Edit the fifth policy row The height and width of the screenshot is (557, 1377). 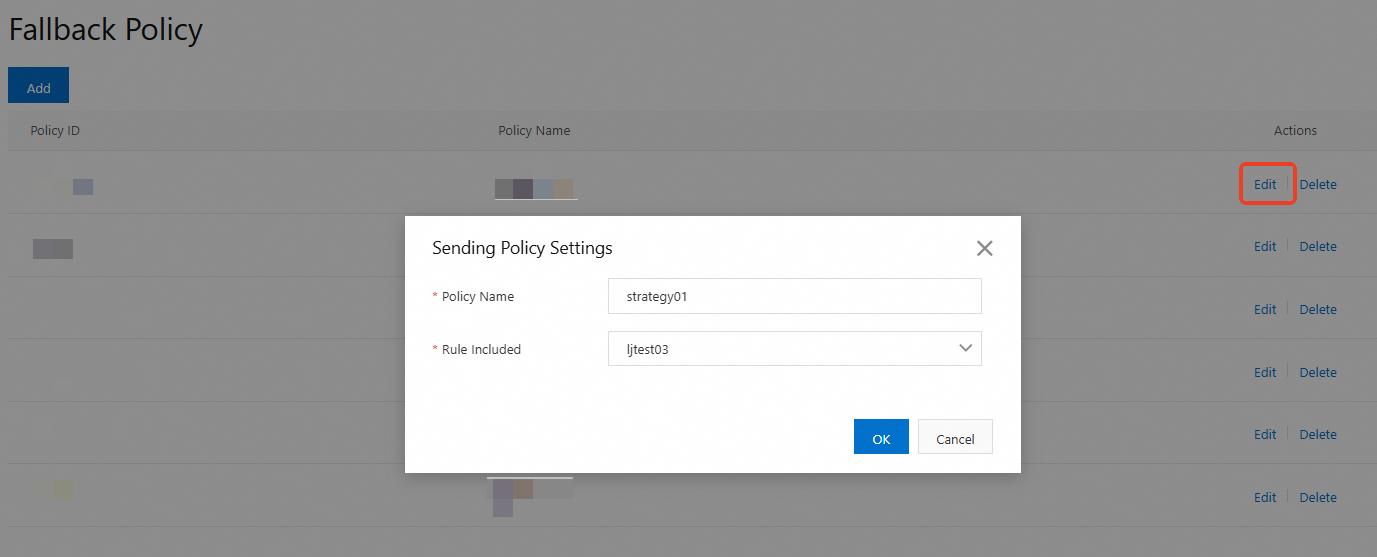[1265, 434]
